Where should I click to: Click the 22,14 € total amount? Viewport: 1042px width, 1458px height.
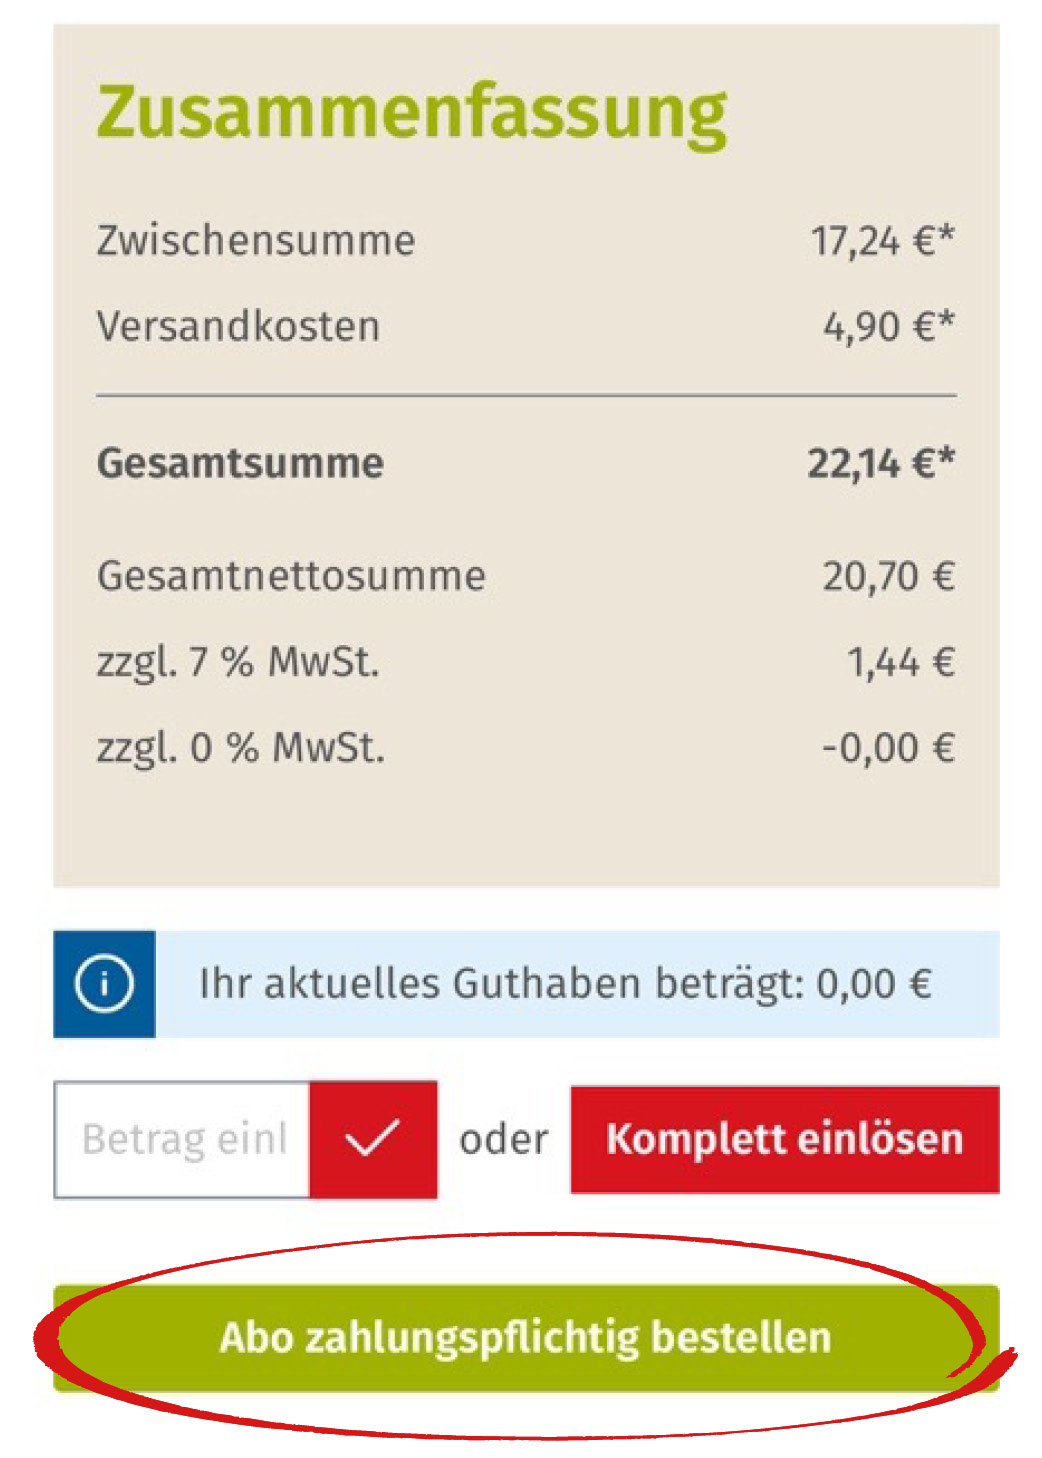tap(880, 463)
